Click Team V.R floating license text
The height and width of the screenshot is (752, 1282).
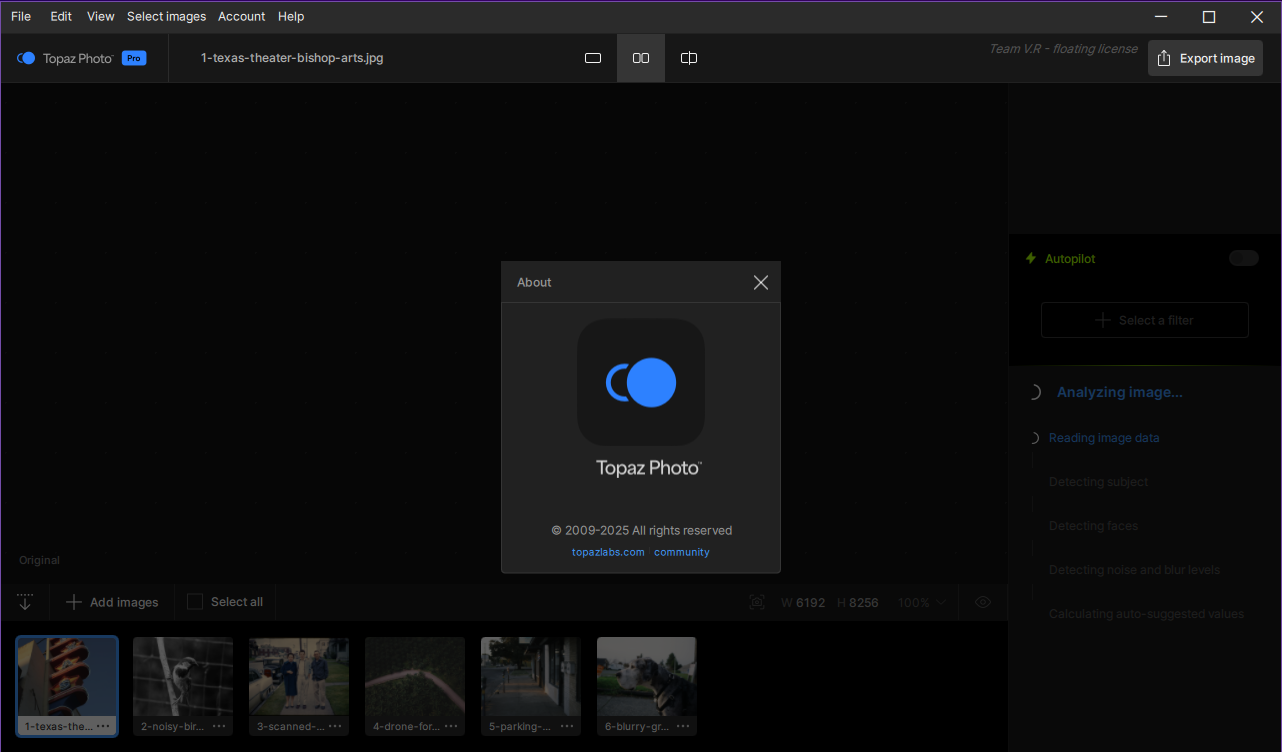click(1063, 48)
